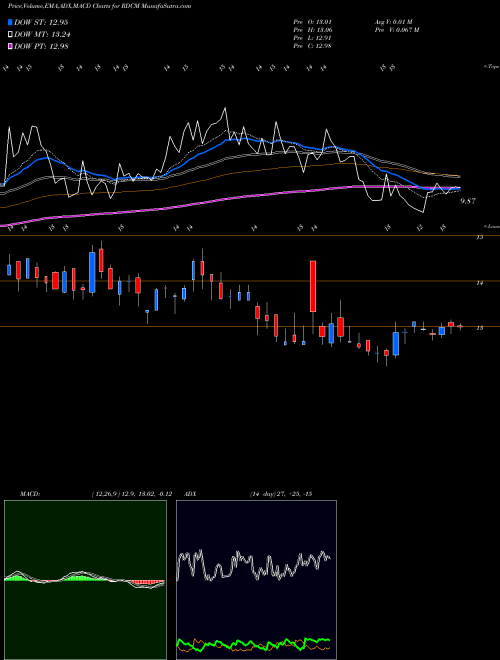Click the 'Pre C: 12.98' value
This screenshot has height=660, width=500.
312,45
